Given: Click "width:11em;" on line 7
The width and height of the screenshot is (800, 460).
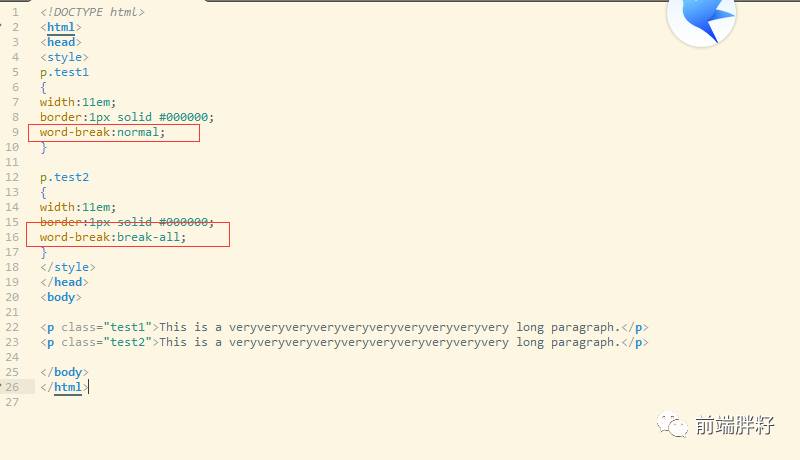Looking at the screenshot, I should 78,102.
